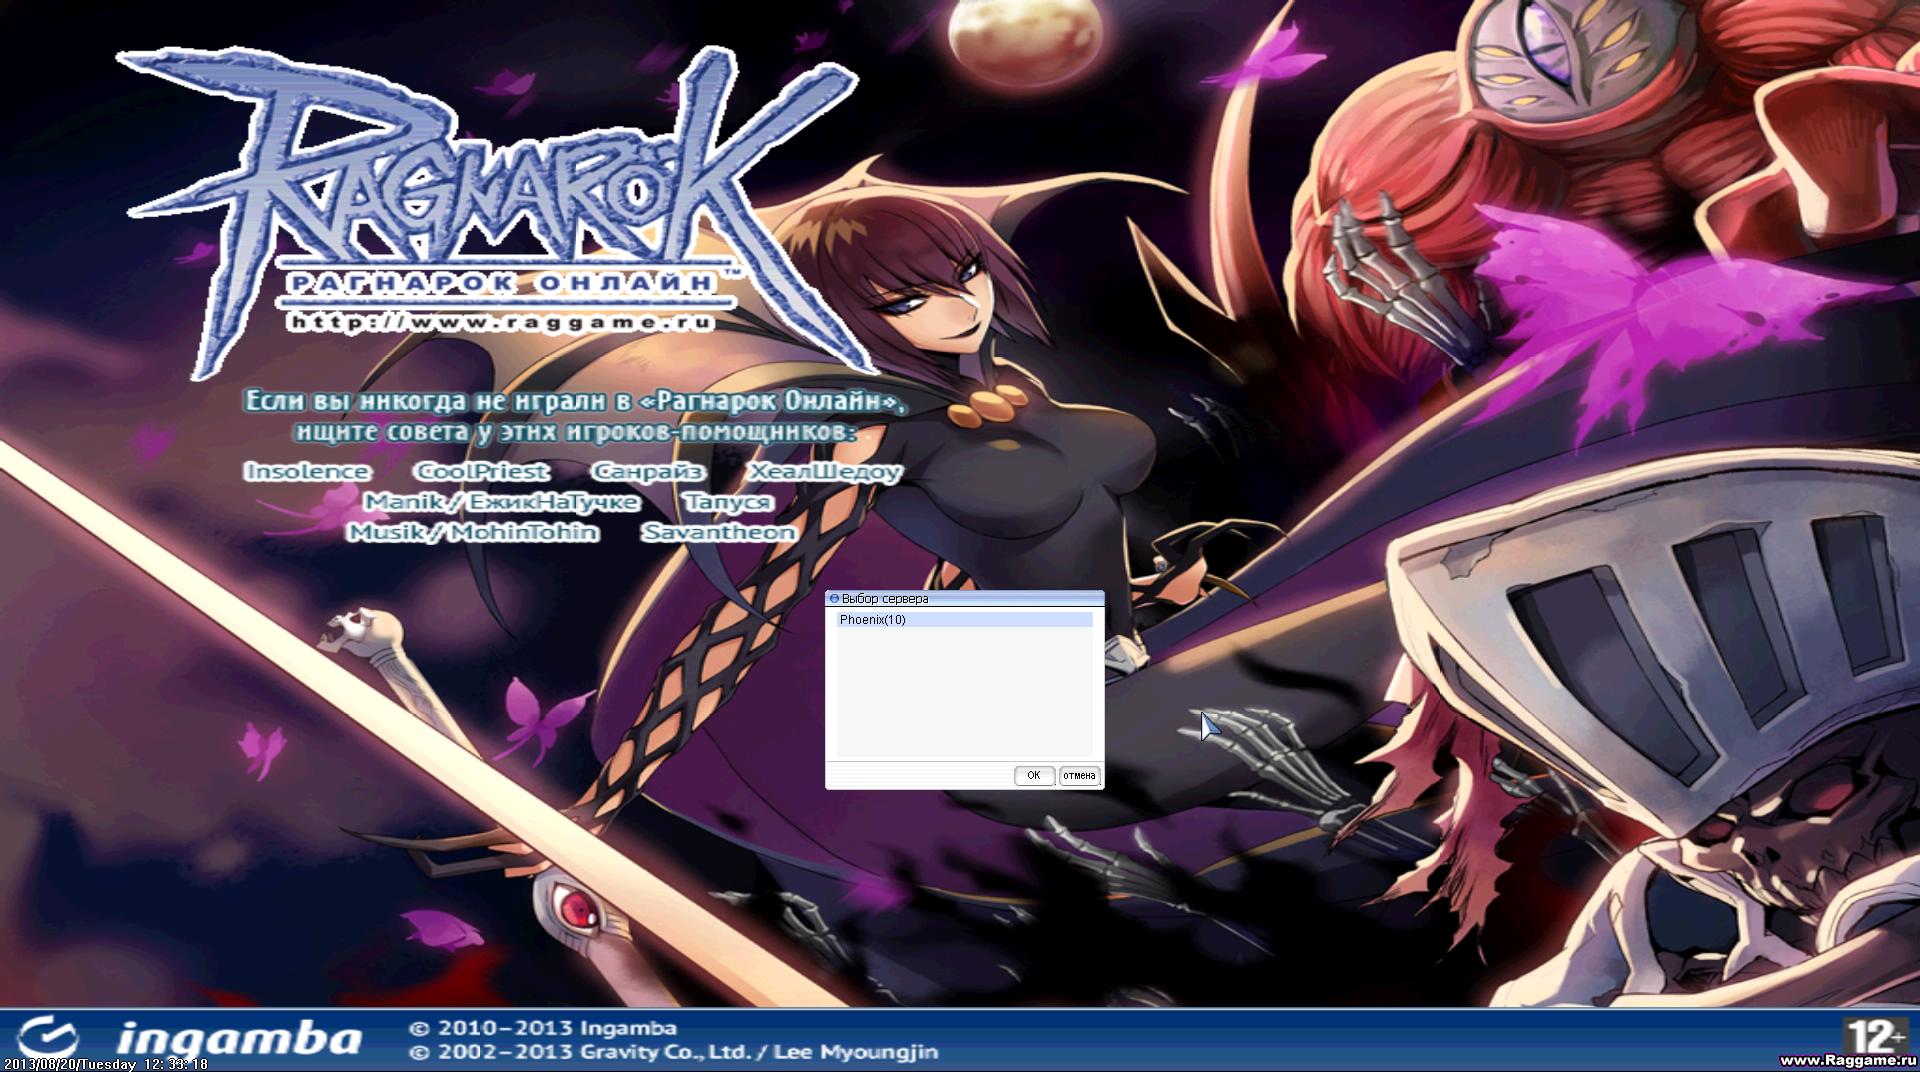Click the Gravity Co., Ltd. copyright line
Image resolution: width=1920 pixels, height=1072 pixels.
(673, 1052)
